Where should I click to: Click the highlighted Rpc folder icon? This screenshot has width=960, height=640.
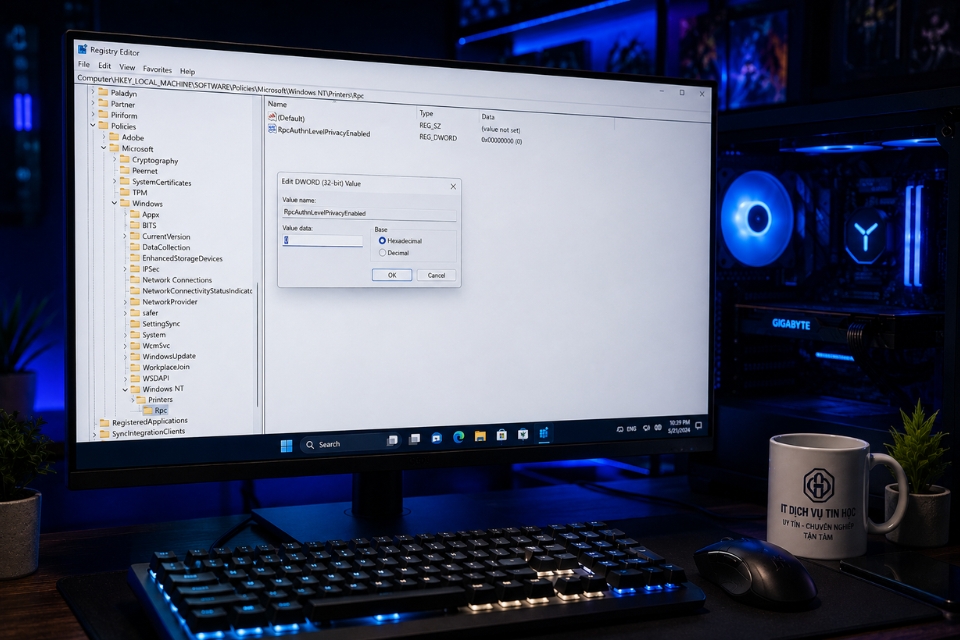point(148,410)
